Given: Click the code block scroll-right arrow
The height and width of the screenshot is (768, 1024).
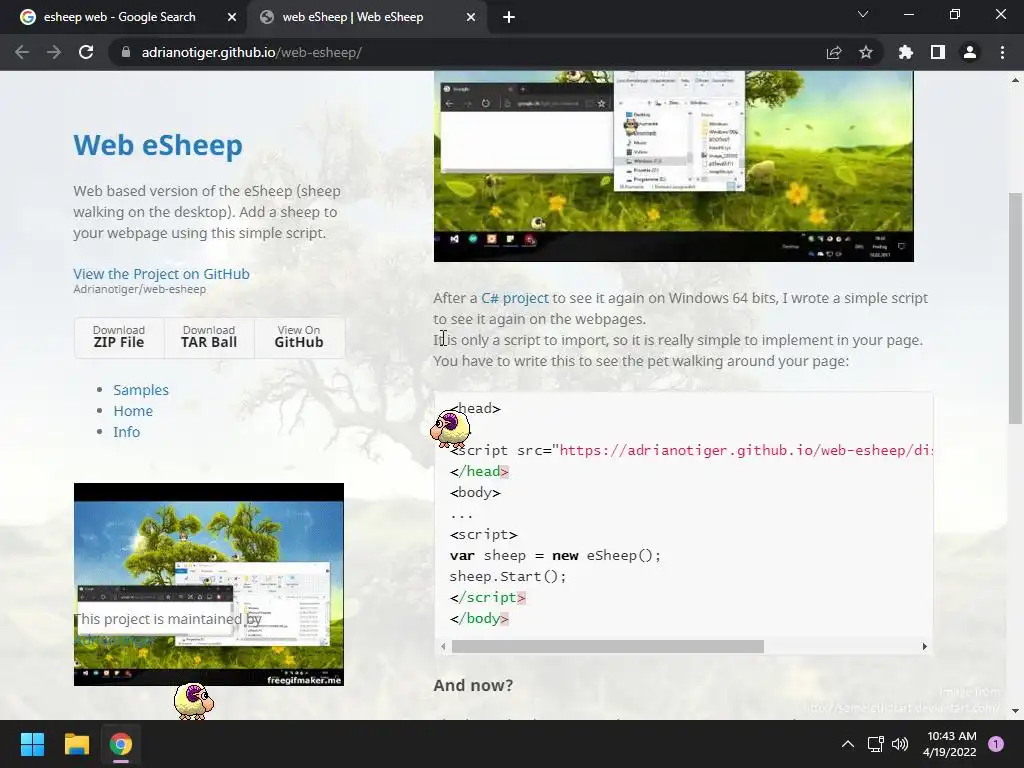Looking at the screenshot, I should pyautogui.click(x=925, y=647).
